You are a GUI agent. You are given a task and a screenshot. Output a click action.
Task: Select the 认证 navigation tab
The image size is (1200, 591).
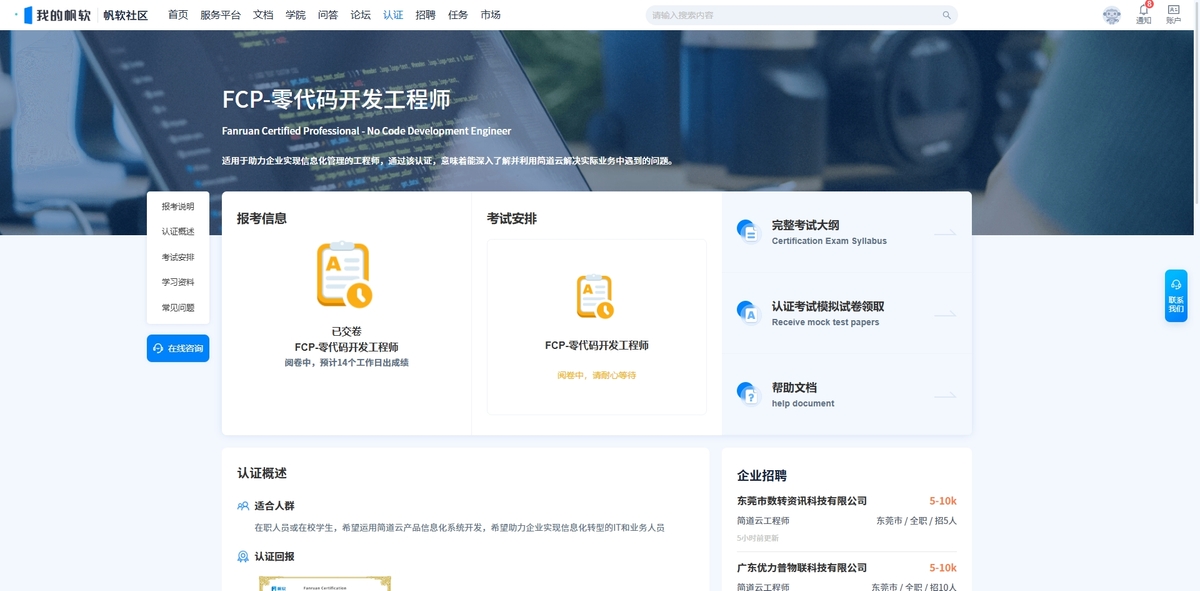pos(393,15)
